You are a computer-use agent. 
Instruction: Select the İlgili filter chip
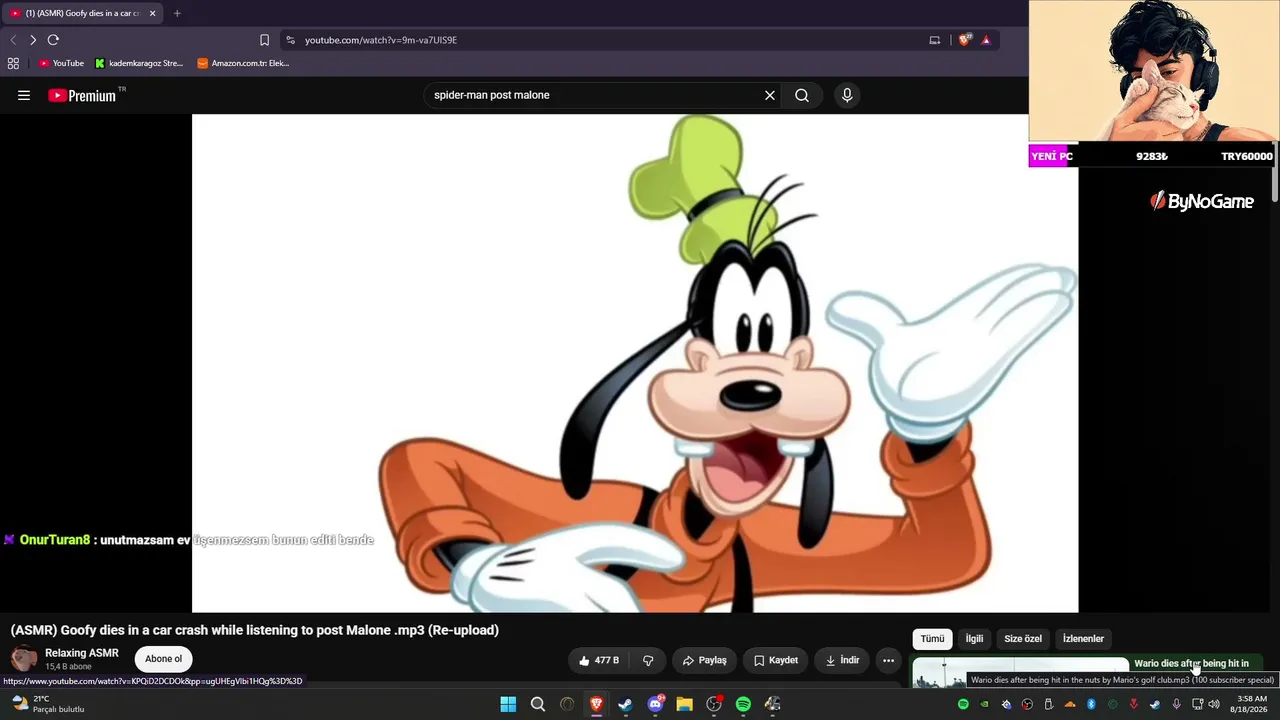[974, 639]
